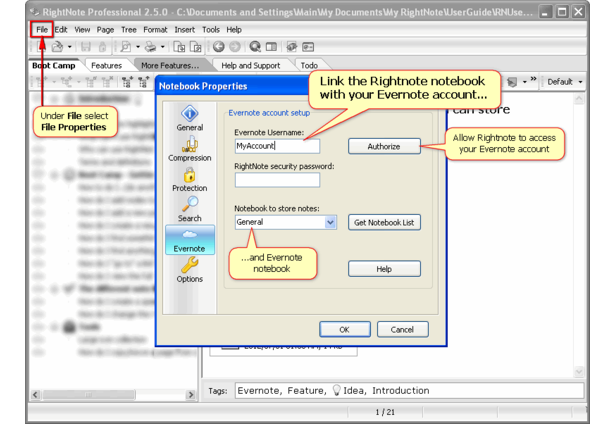Click the lightbulb icon beside the Idea tag
Viewport: 615px width, 424px height.
pyautogui.click(x=337, y=390)
